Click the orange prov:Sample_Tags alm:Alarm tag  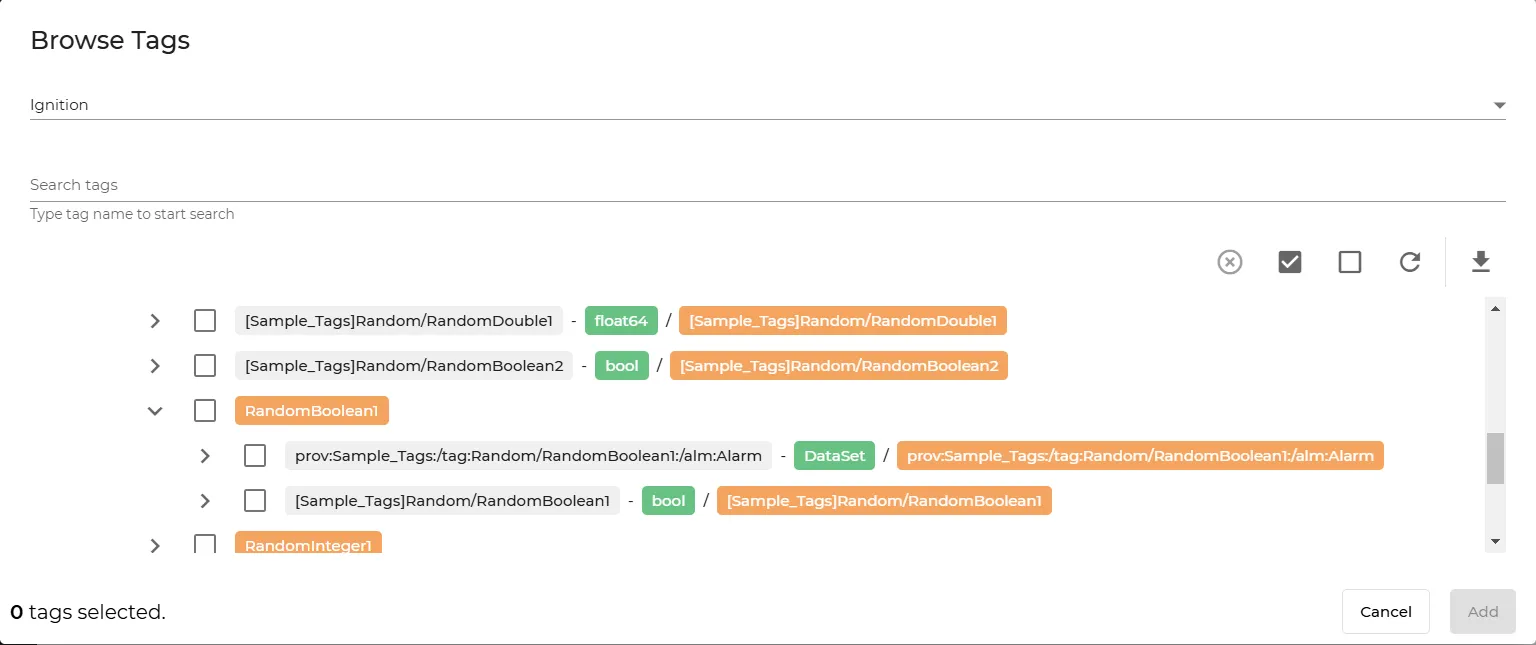tap(1140, 456)
